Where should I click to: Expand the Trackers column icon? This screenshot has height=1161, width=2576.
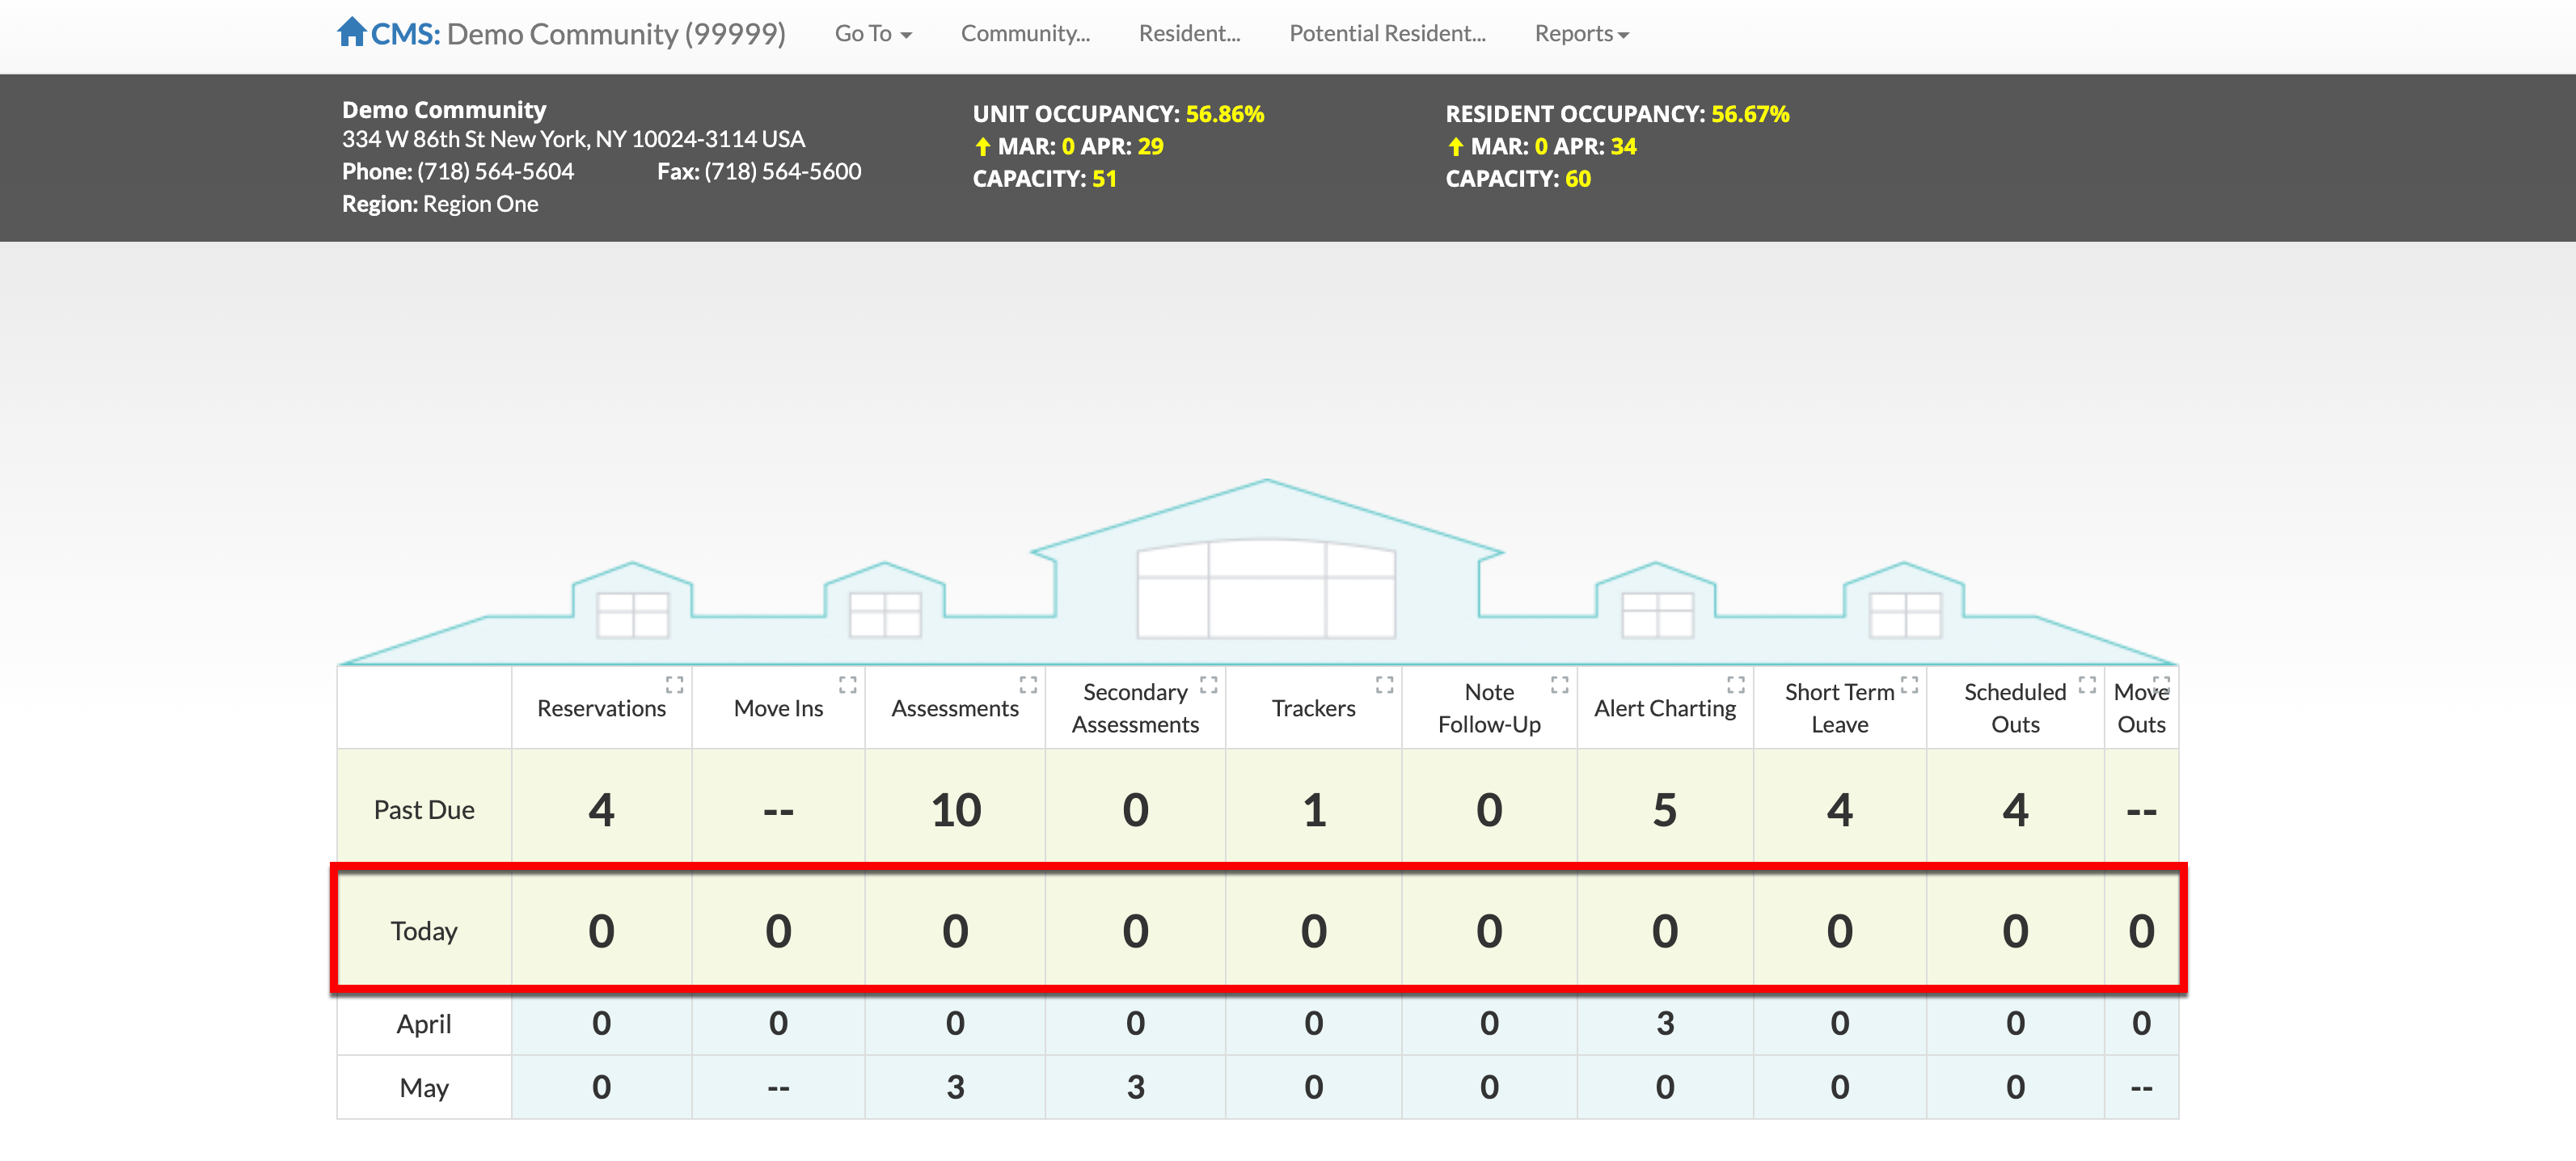1384,685
